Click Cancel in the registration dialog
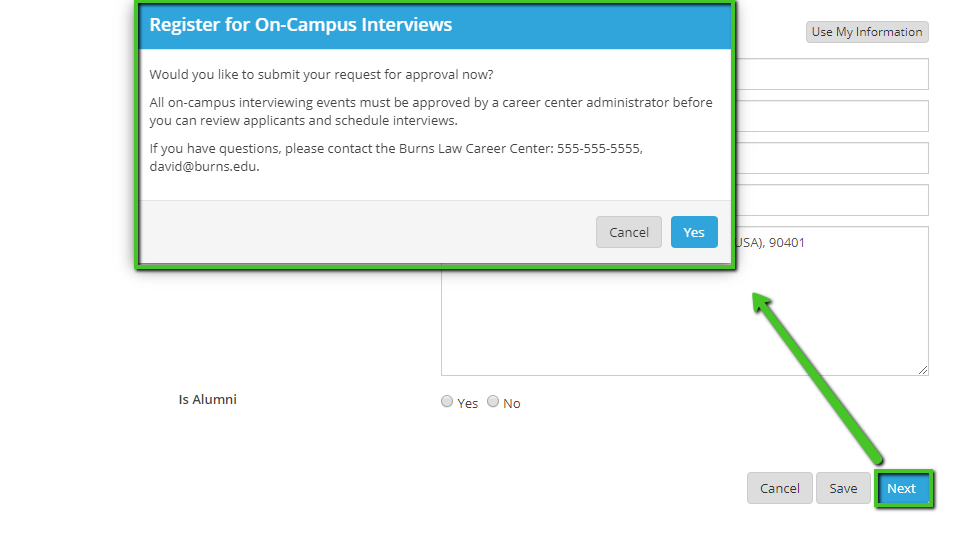This screenshot has width=978, height=538. pyautogui.click(x=629, y=232)
